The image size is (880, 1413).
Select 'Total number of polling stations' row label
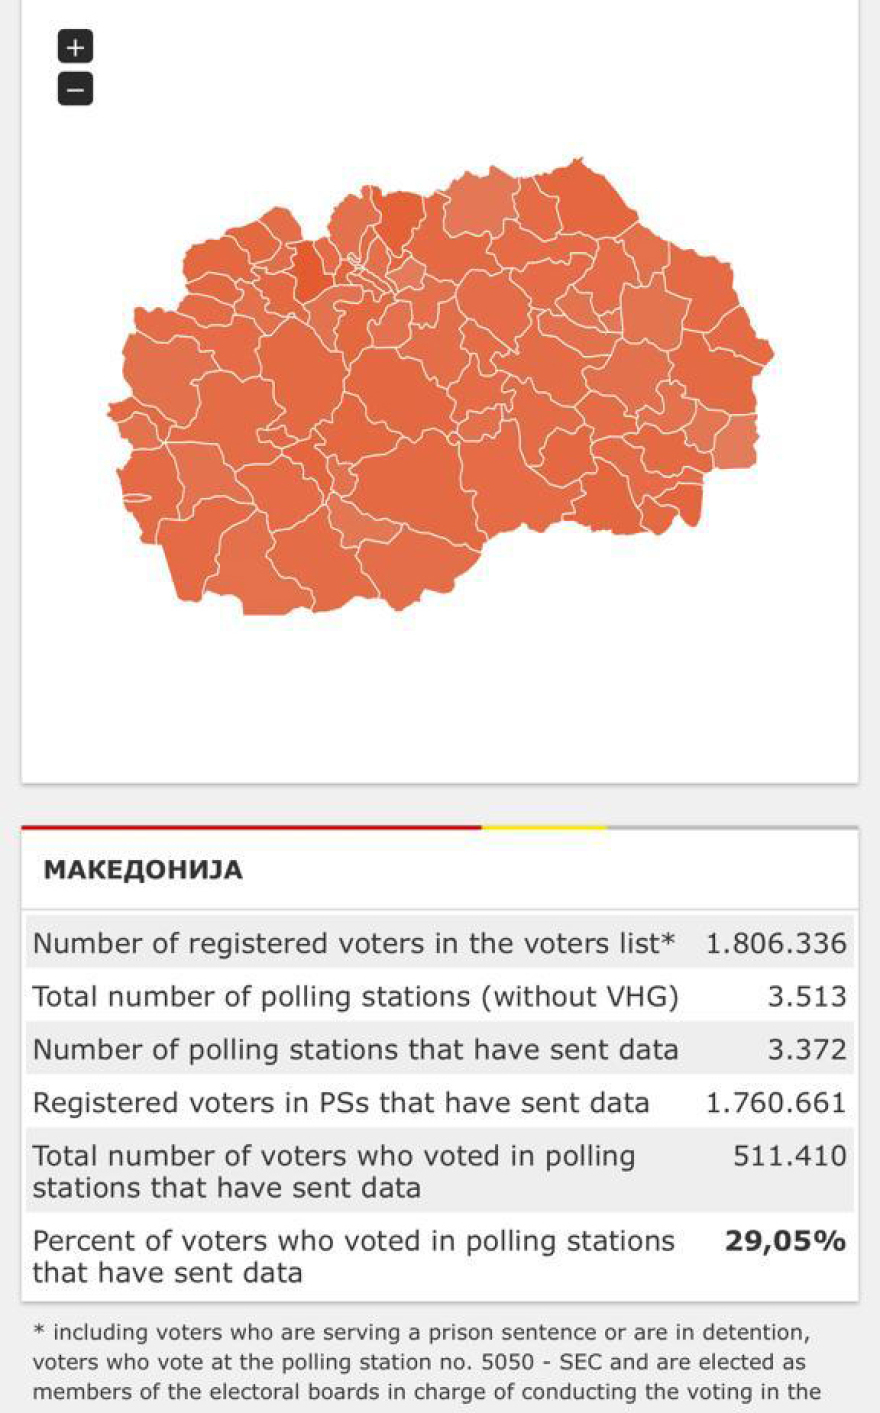point(355,997)
